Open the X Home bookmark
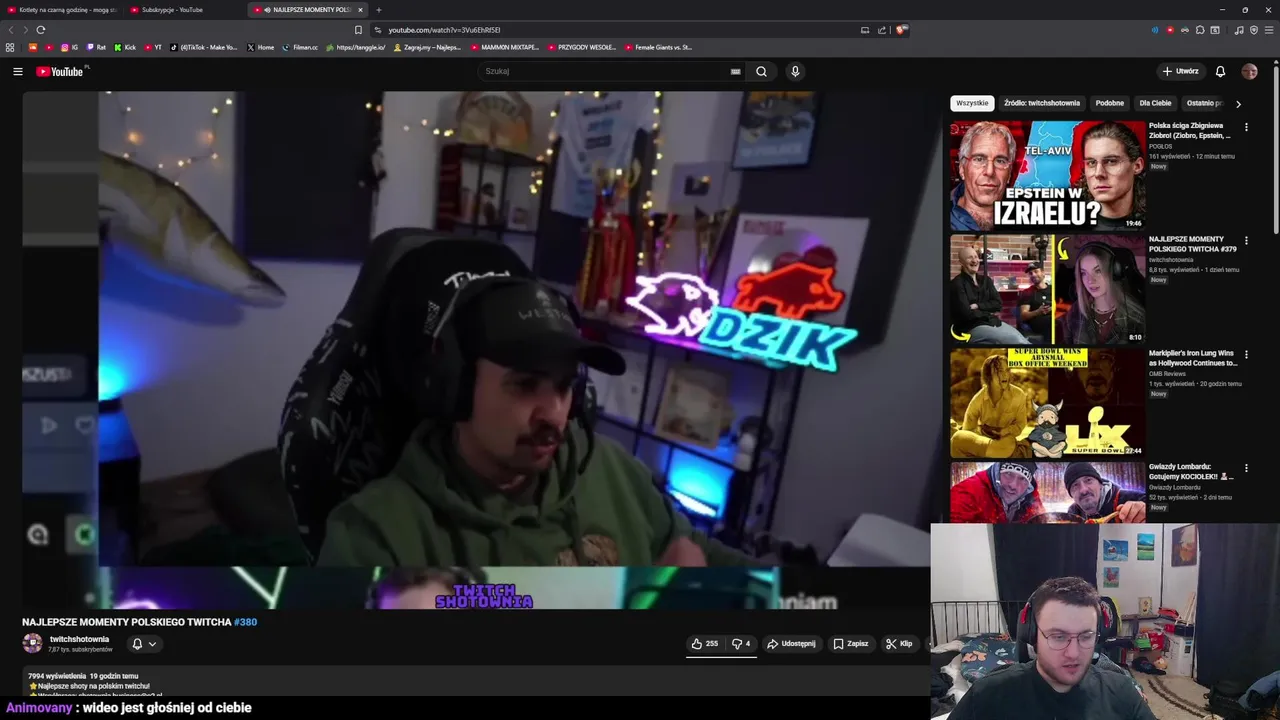The height and width of the screenshot is (720, 1280). [261, 47]
